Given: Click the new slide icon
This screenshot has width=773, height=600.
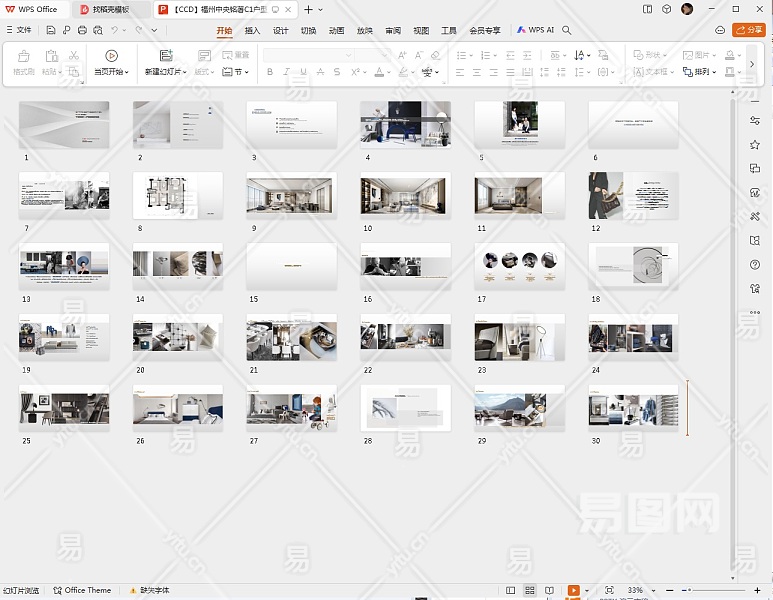Looking at the screenshot, I should [x=166, y=57].
